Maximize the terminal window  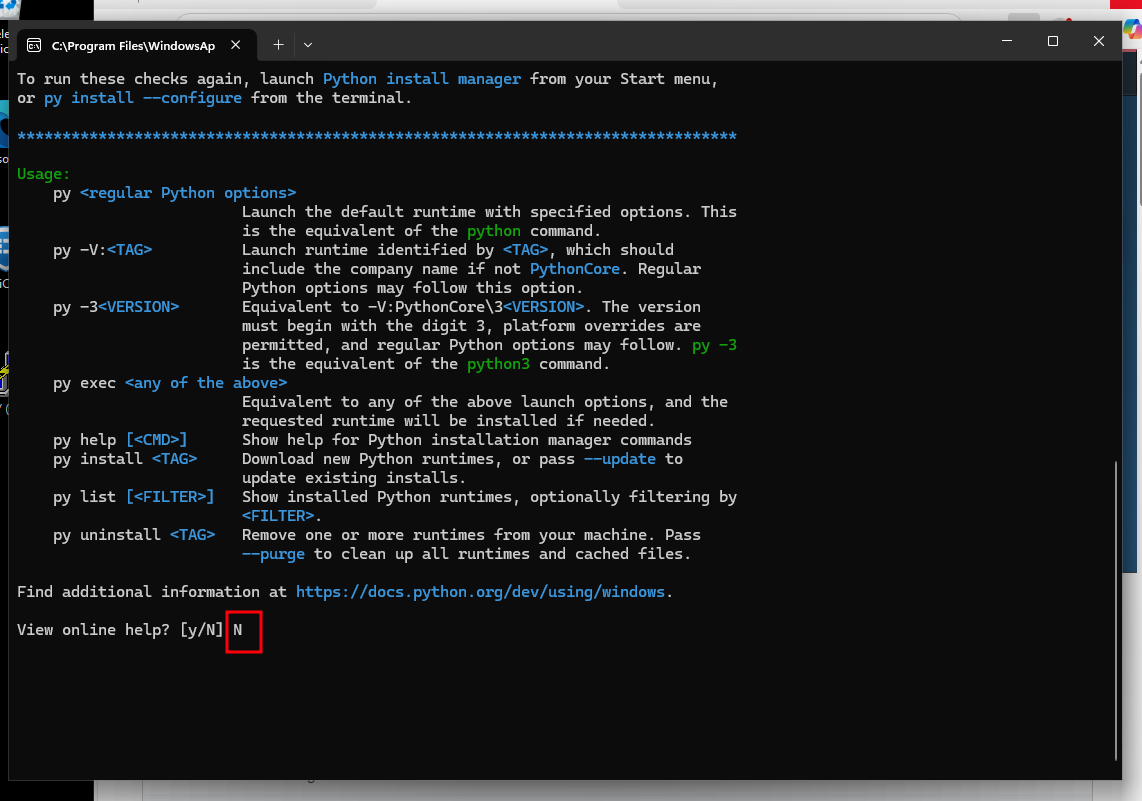[x=1053, y=41]
